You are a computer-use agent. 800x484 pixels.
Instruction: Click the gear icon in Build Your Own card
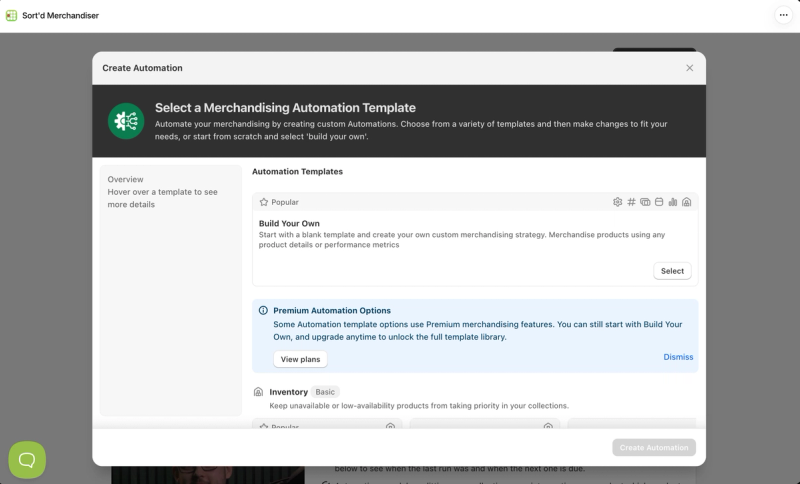pos(617,202)
